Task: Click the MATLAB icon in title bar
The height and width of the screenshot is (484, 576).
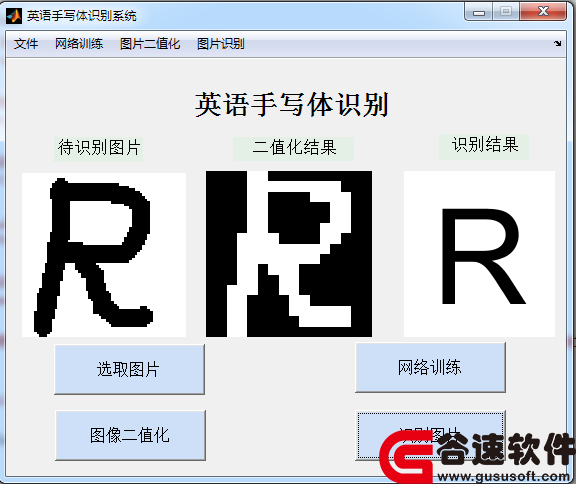Action: (x=14, y=15)
